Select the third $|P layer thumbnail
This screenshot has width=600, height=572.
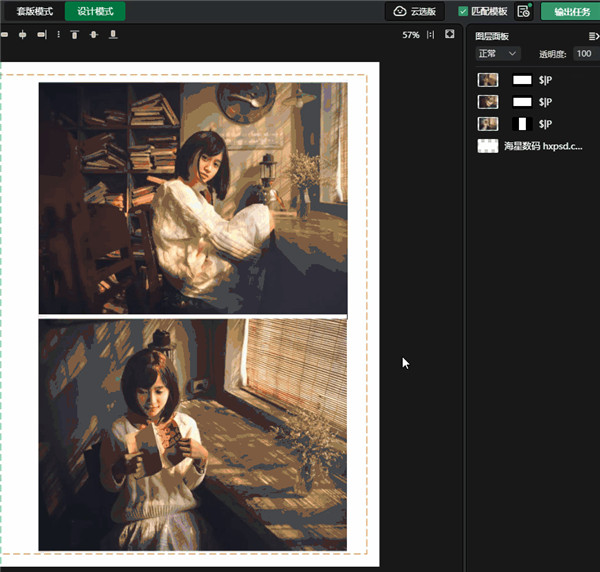[x=488, y=124]
